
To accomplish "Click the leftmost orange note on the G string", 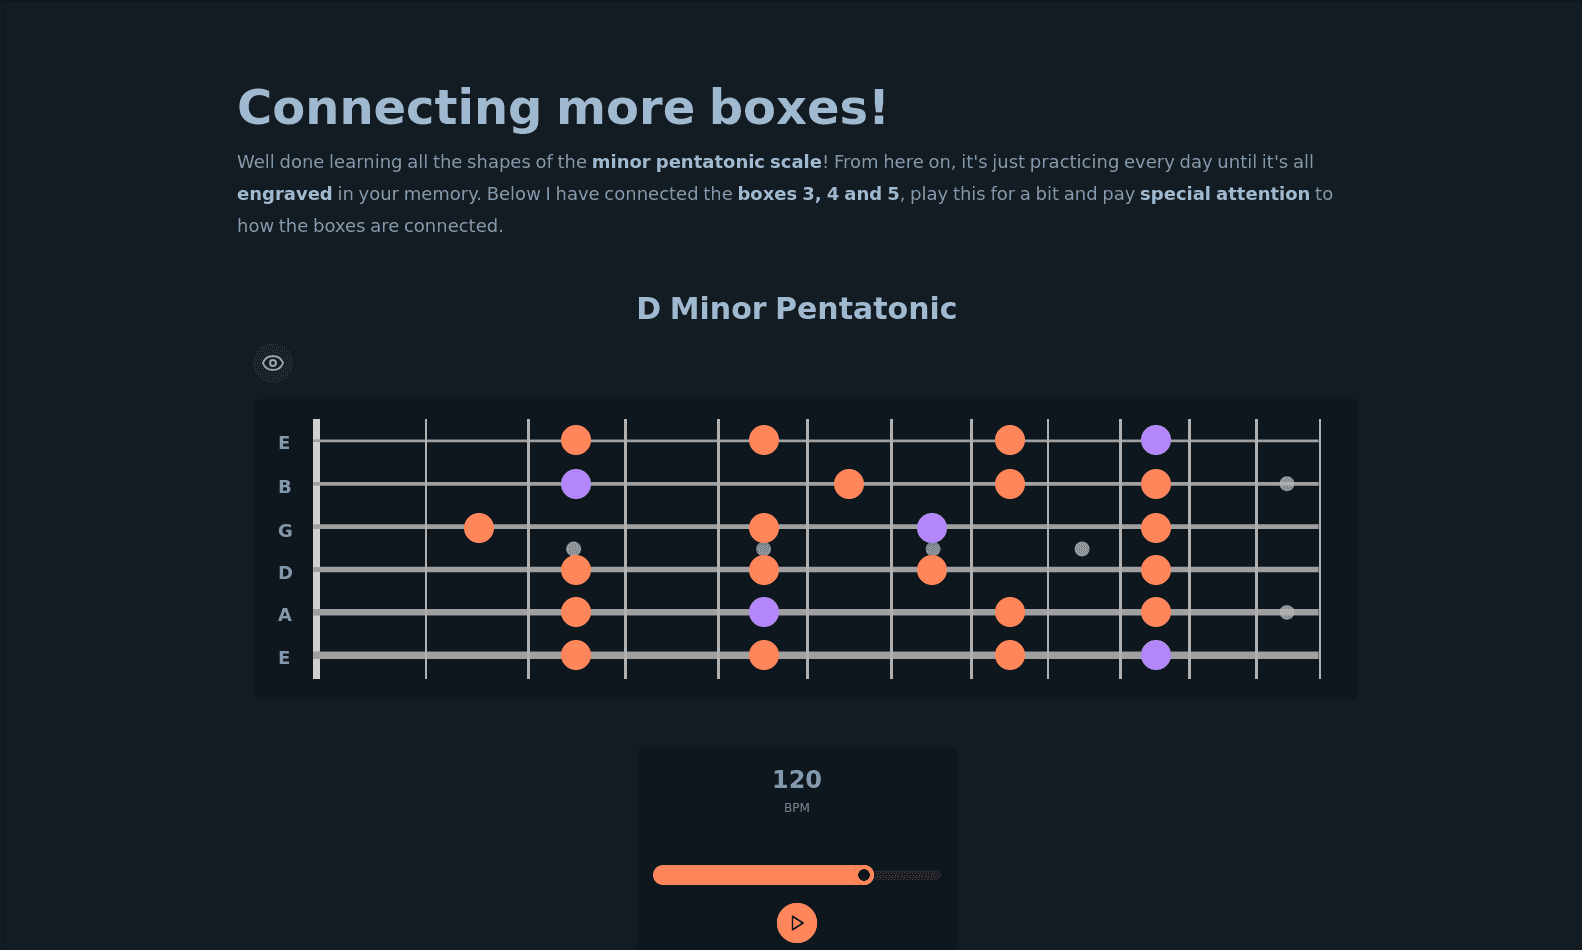I will (479, 527).
